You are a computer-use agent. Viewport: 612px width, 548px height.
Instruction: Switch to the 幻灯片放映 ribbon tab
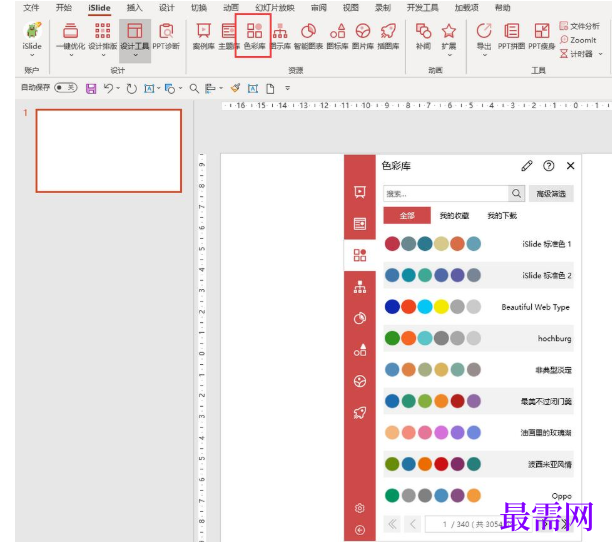click(x=275, y=8)
